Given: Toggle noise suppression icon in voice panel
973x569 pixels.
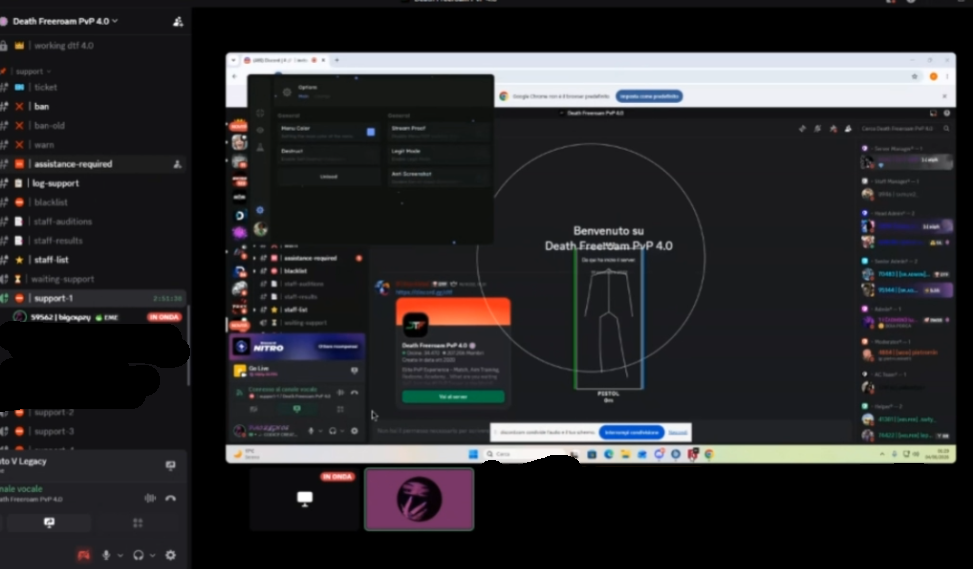Looking at the screenshot, I should [150, 498].
